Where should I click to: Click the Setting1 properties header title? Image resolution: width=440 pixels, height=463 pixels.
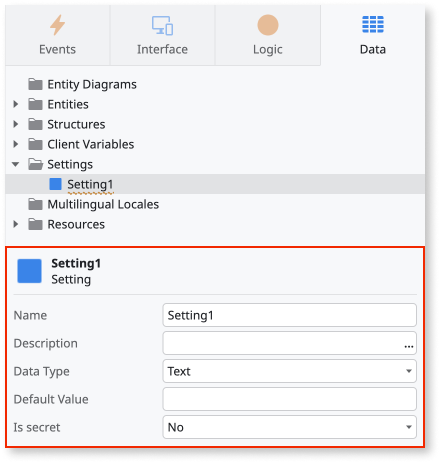[x=76, y=263]
